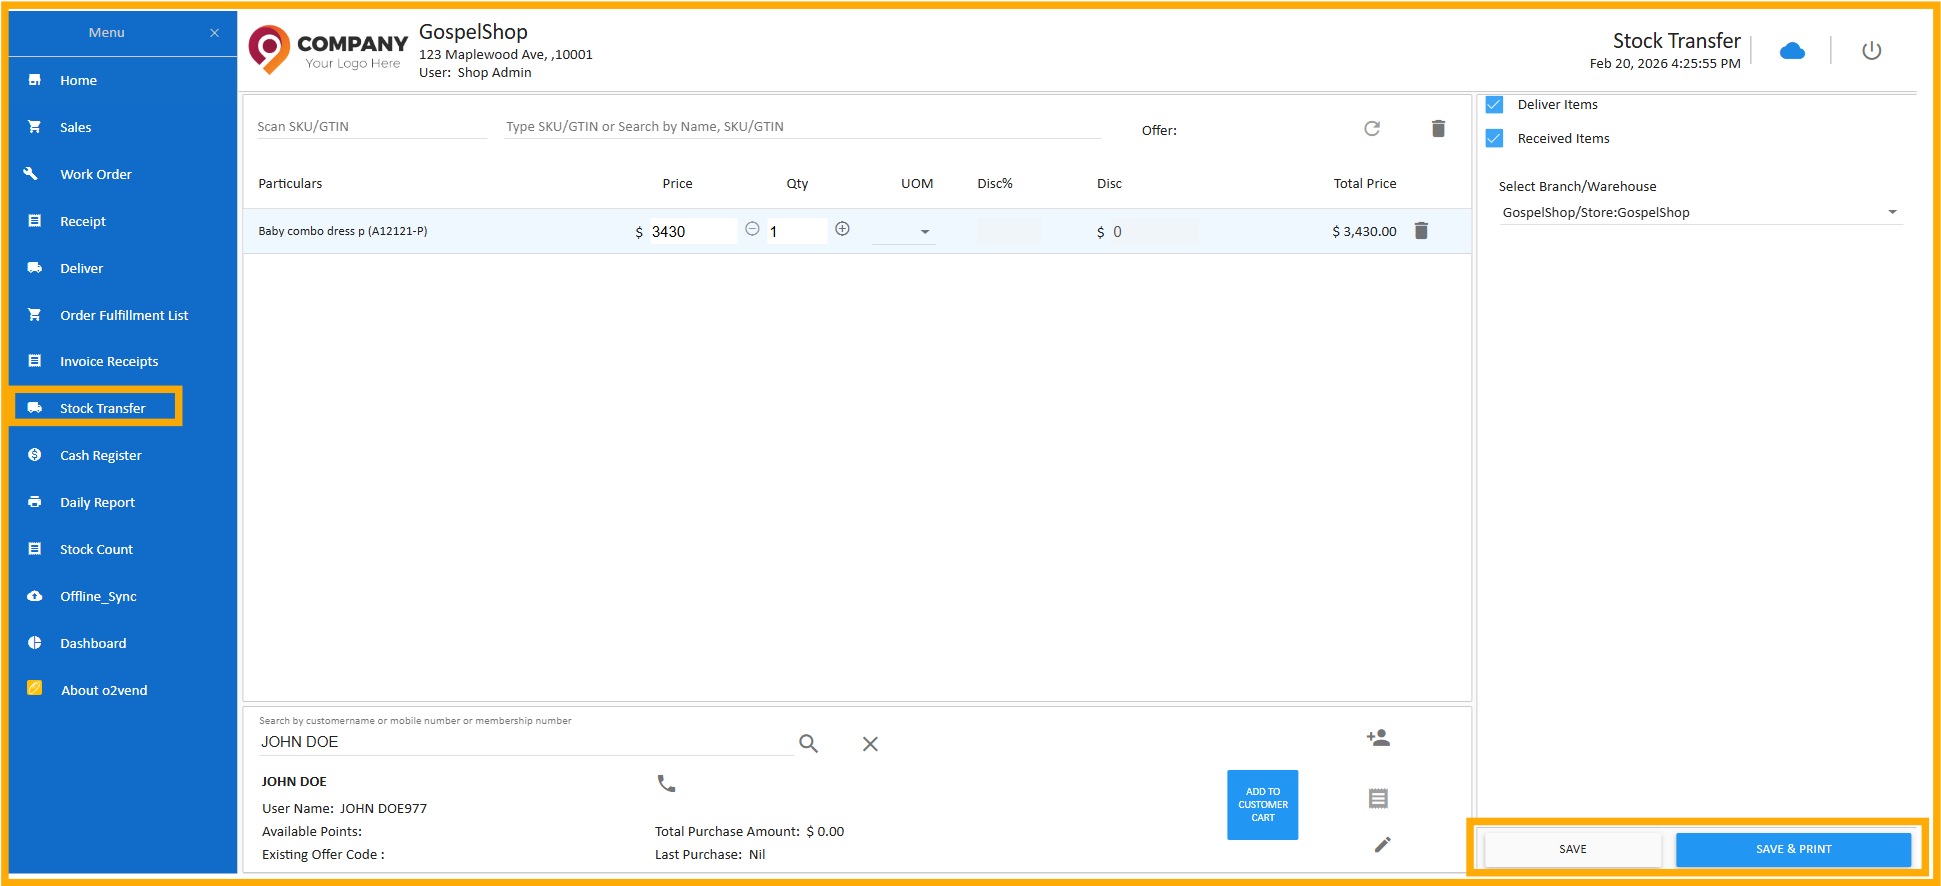
Task: Click the Disc% input field
Action: tap(1008, 232)
